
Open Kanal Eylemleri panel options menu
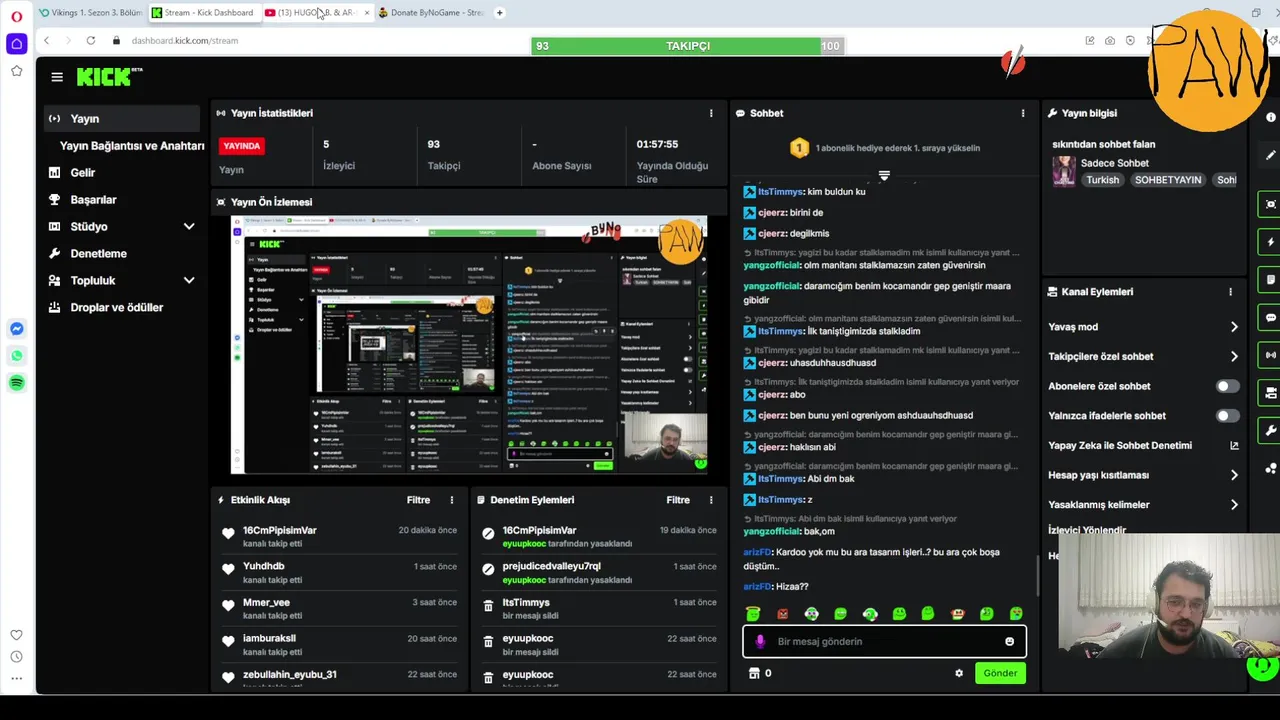[x=1230, y=292]
